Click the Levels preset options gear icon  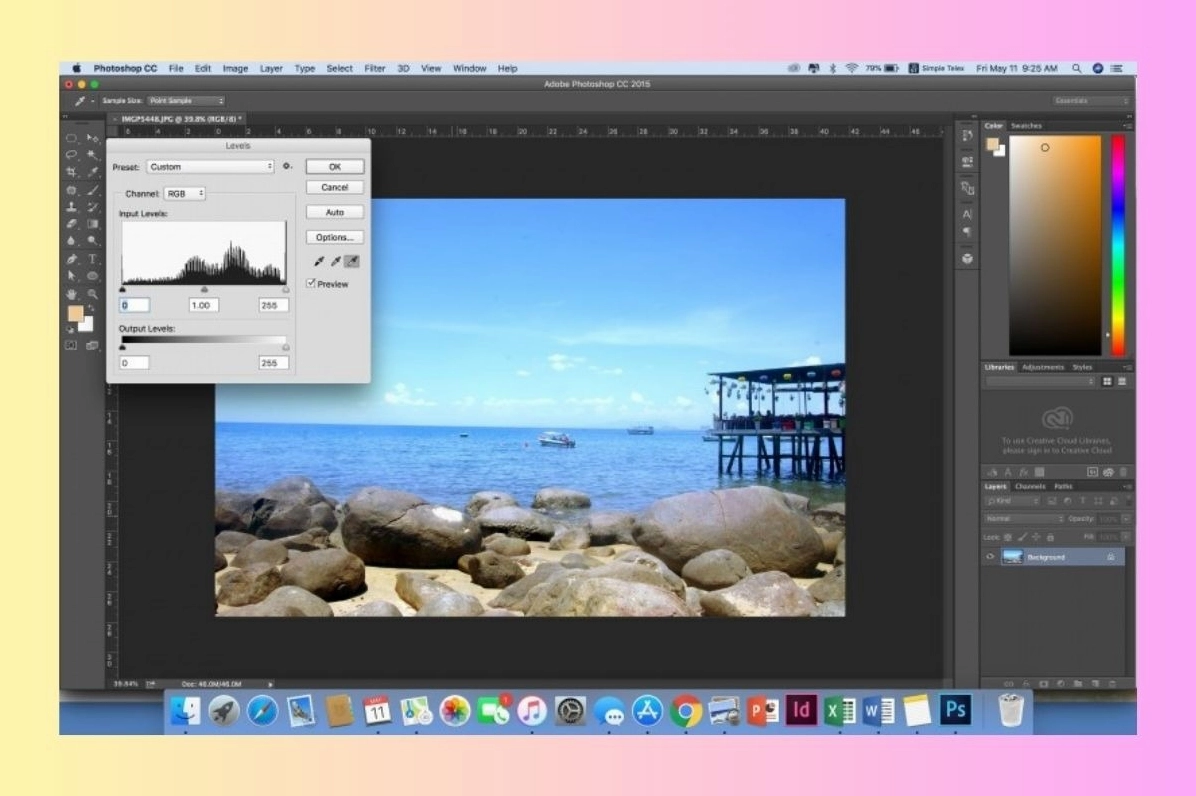point(287,167)
